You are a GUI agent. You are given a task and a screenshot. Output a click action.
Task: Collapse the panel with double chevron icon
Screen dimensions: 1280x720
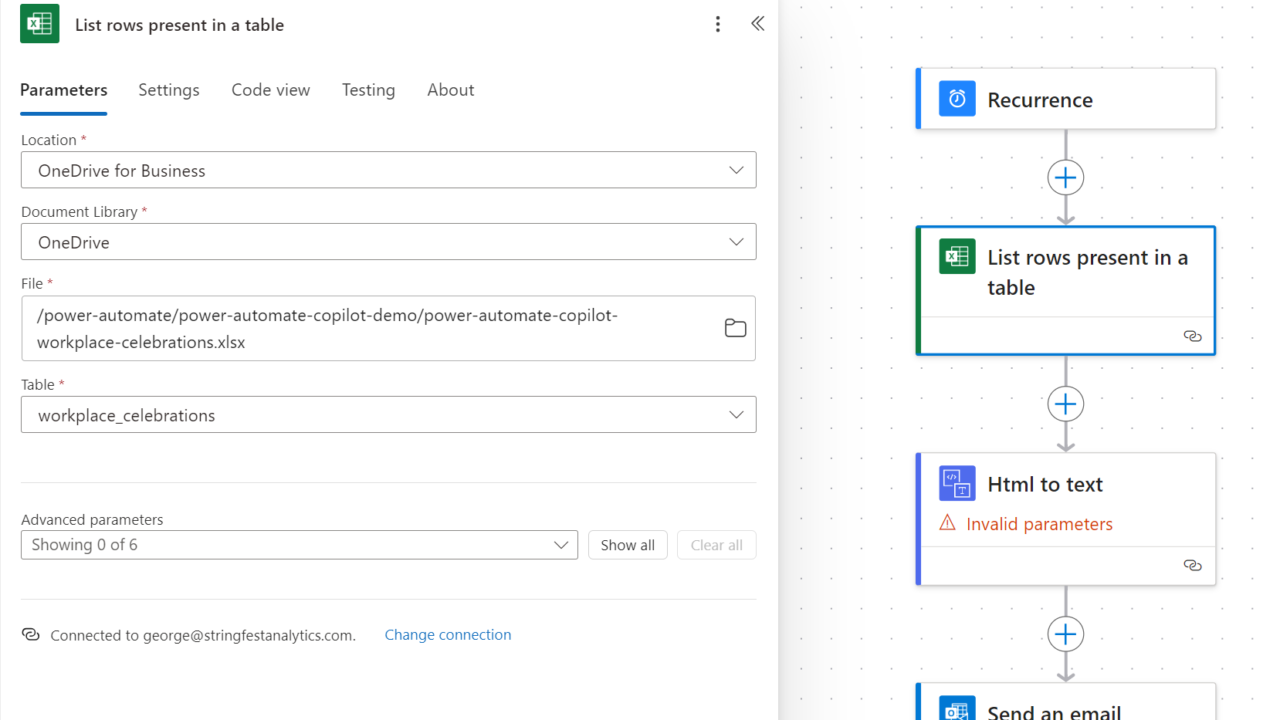pos(757,24)
